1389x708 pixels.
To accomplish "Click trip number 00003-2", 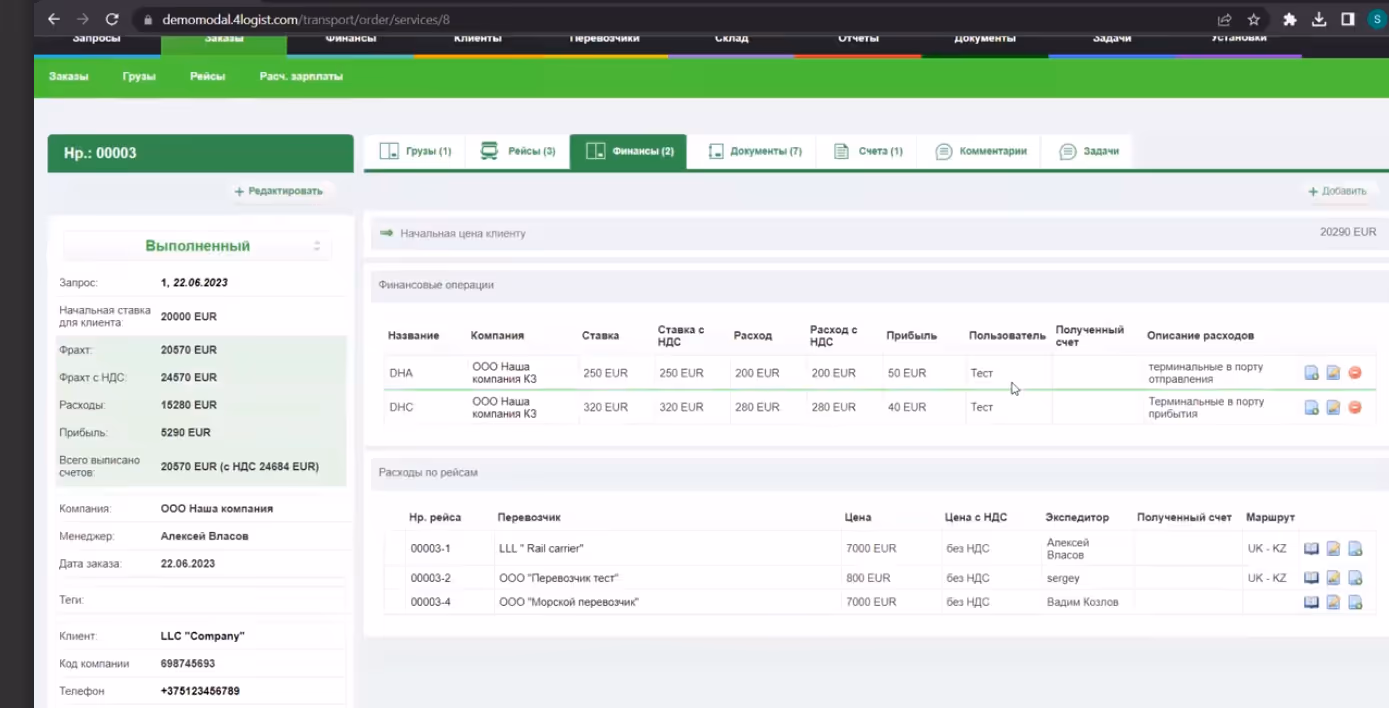I will (x=430, y=578).
